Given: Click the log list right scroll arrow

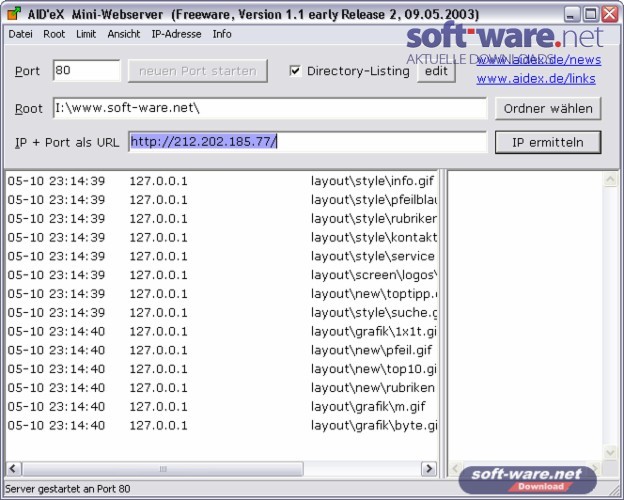Looking at the screenshot, I should click(429, 469).
